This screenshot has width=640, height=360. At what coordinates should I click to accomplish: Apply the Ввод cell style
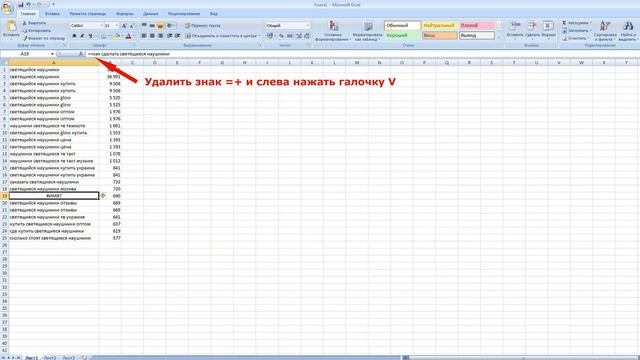pos(439,36)
